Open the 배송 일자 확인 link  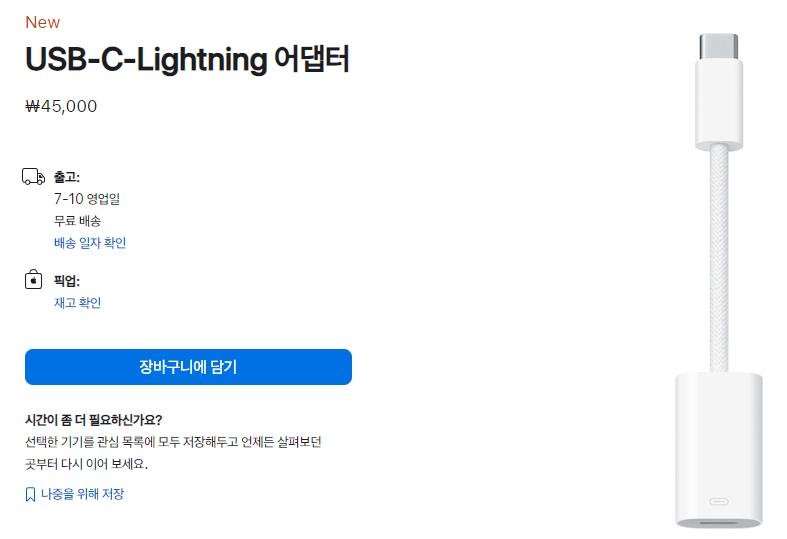[x=90, y=243]
